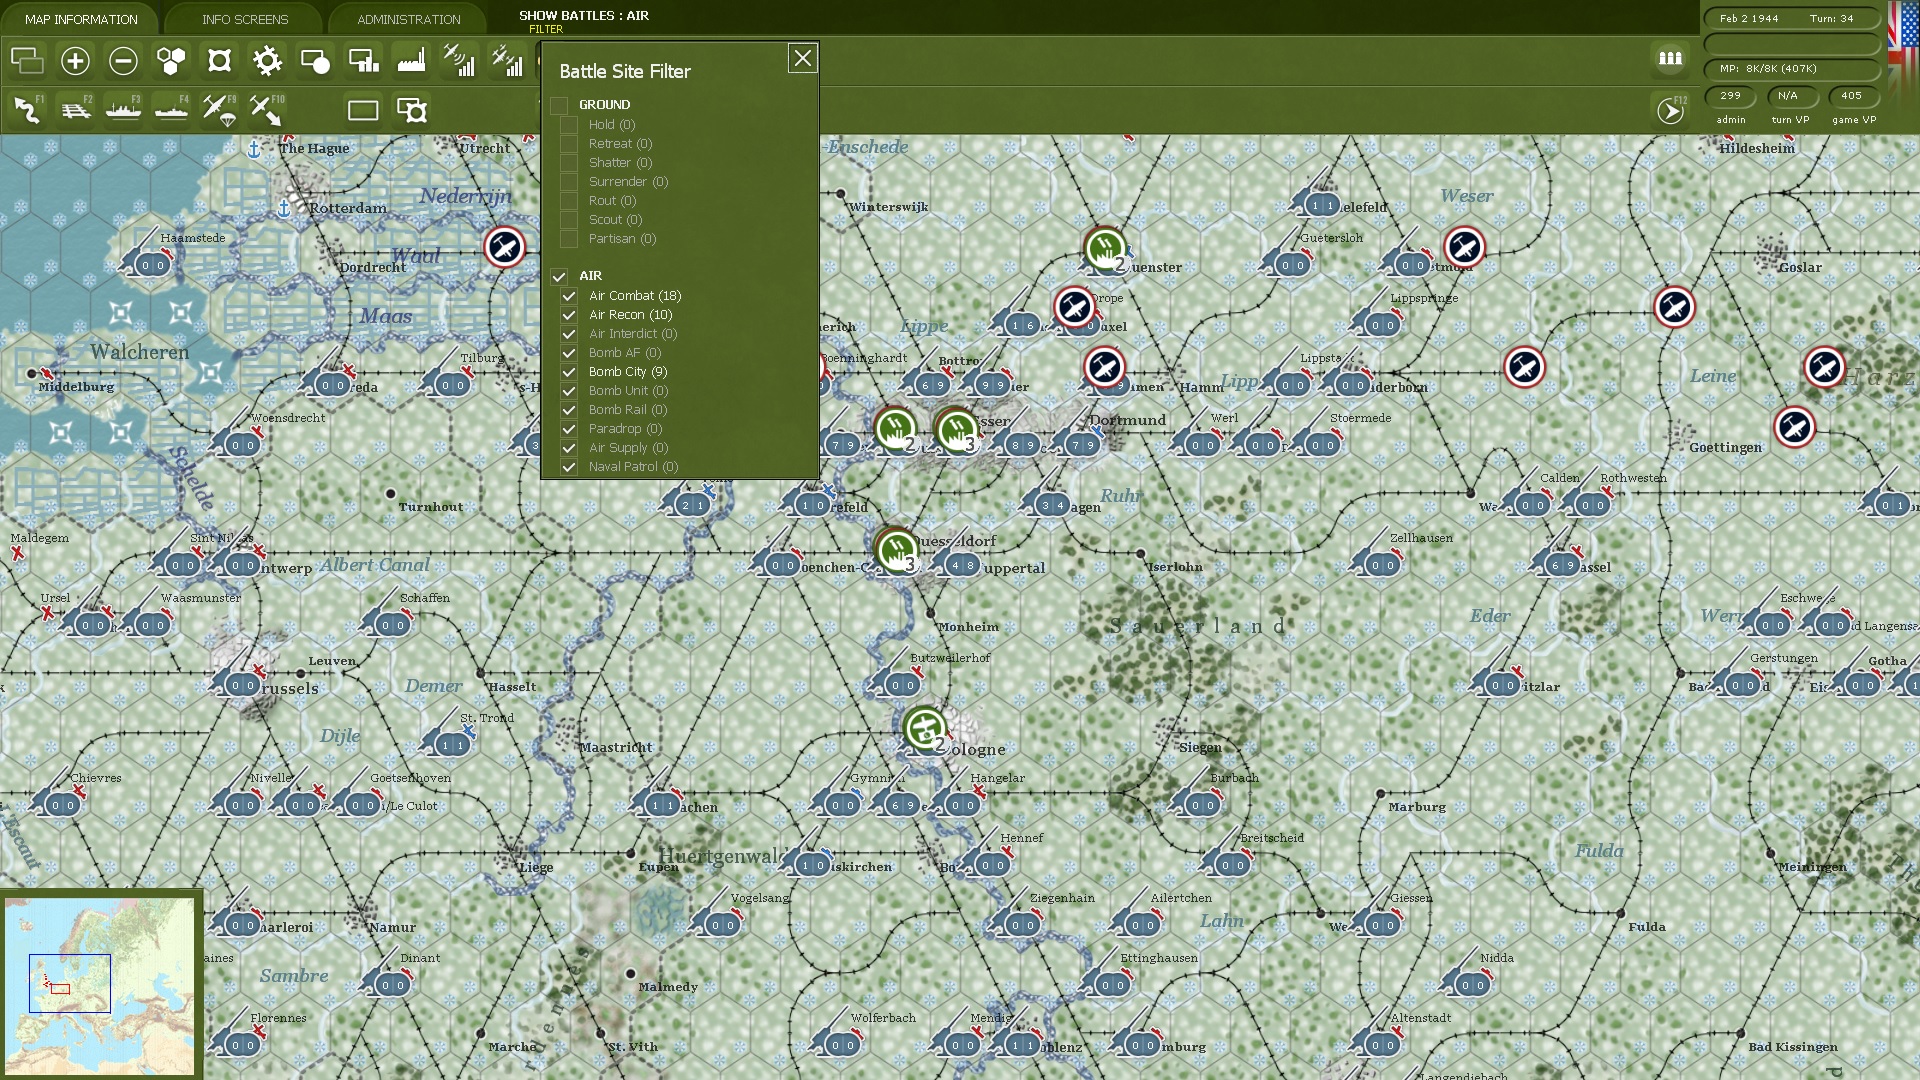Click the bomb city marker near Muenster
The width and height of the screenshot is (1920, 1080).
coord(1105,249)
